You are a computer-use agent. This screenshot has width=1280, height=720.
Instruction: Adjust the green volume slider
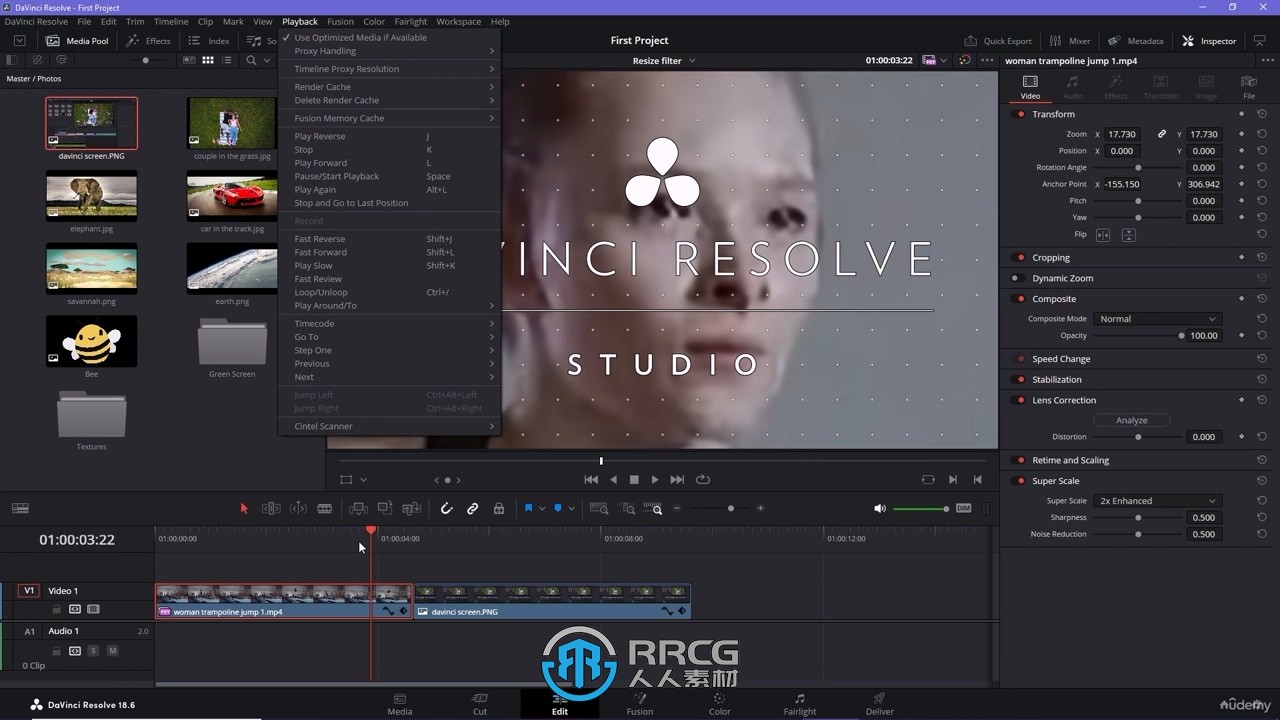tap(921, 509)
